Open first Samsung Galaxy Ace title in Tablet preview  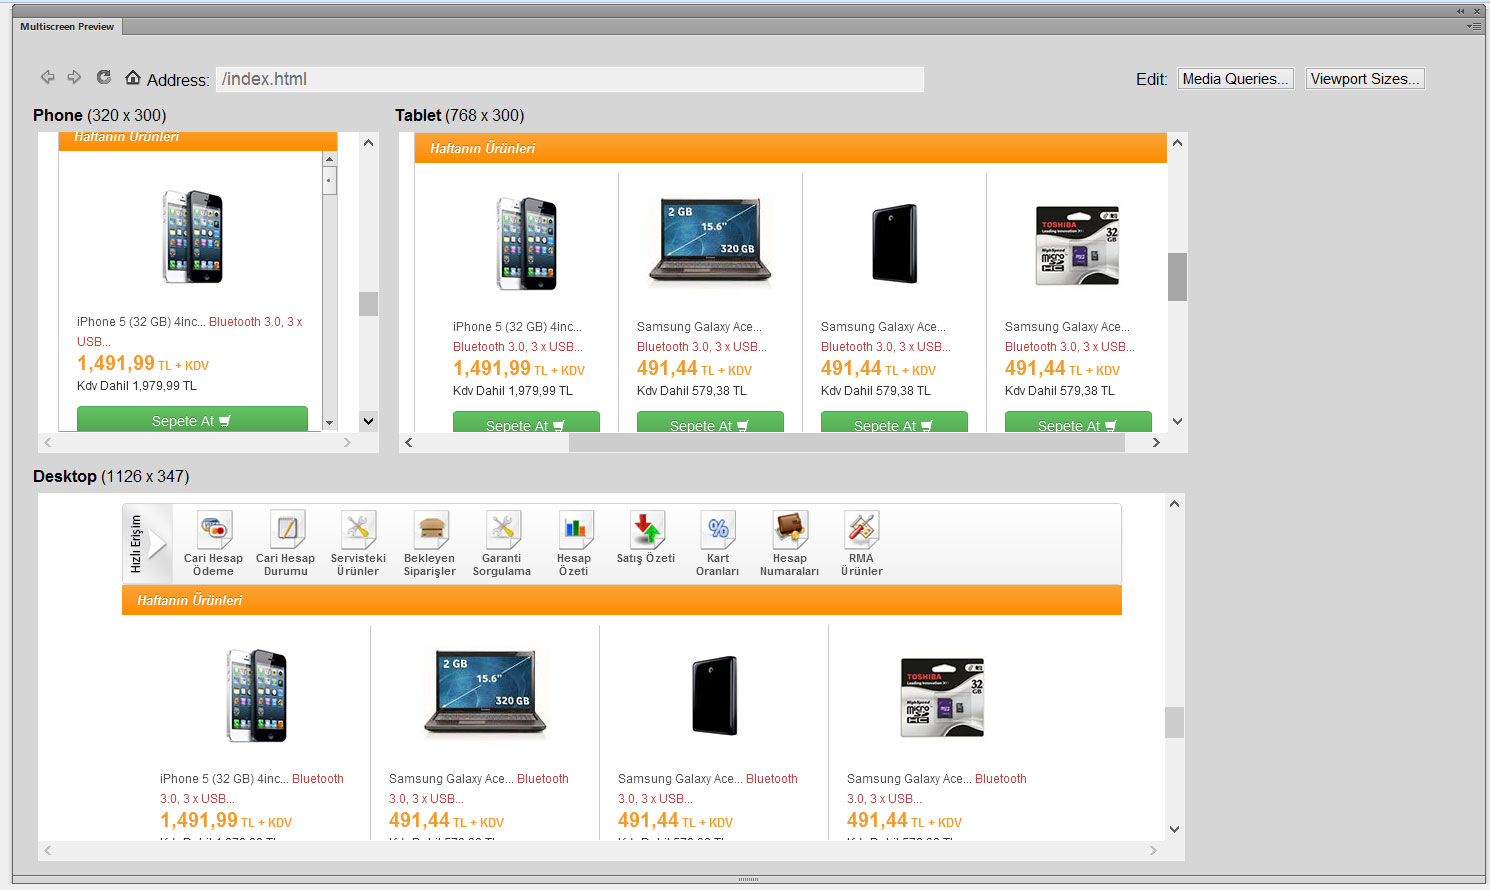pyautogui.click(x=699, y=327)
